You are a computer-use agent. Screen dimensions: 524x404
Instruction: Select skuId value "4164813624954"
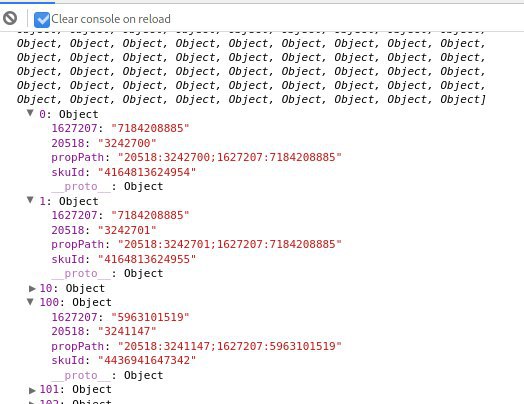point(147,172)
